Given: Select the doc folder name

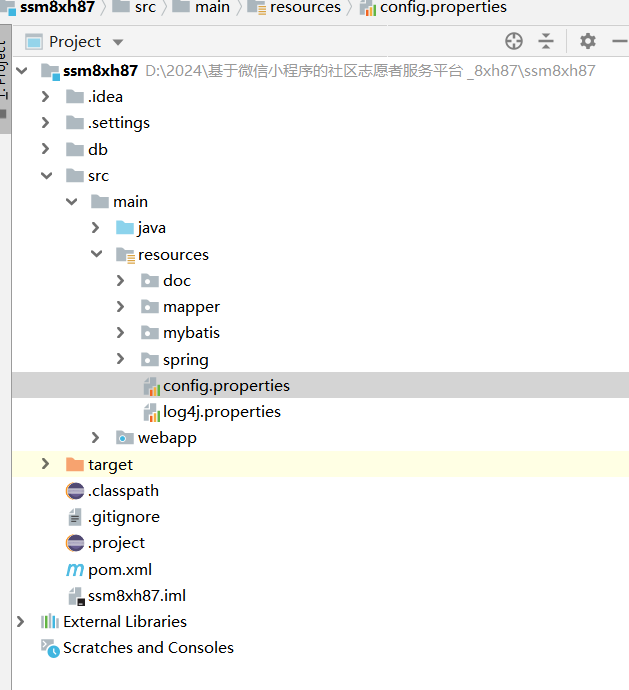Looking at the screenshot, I should tap(177, 281).
